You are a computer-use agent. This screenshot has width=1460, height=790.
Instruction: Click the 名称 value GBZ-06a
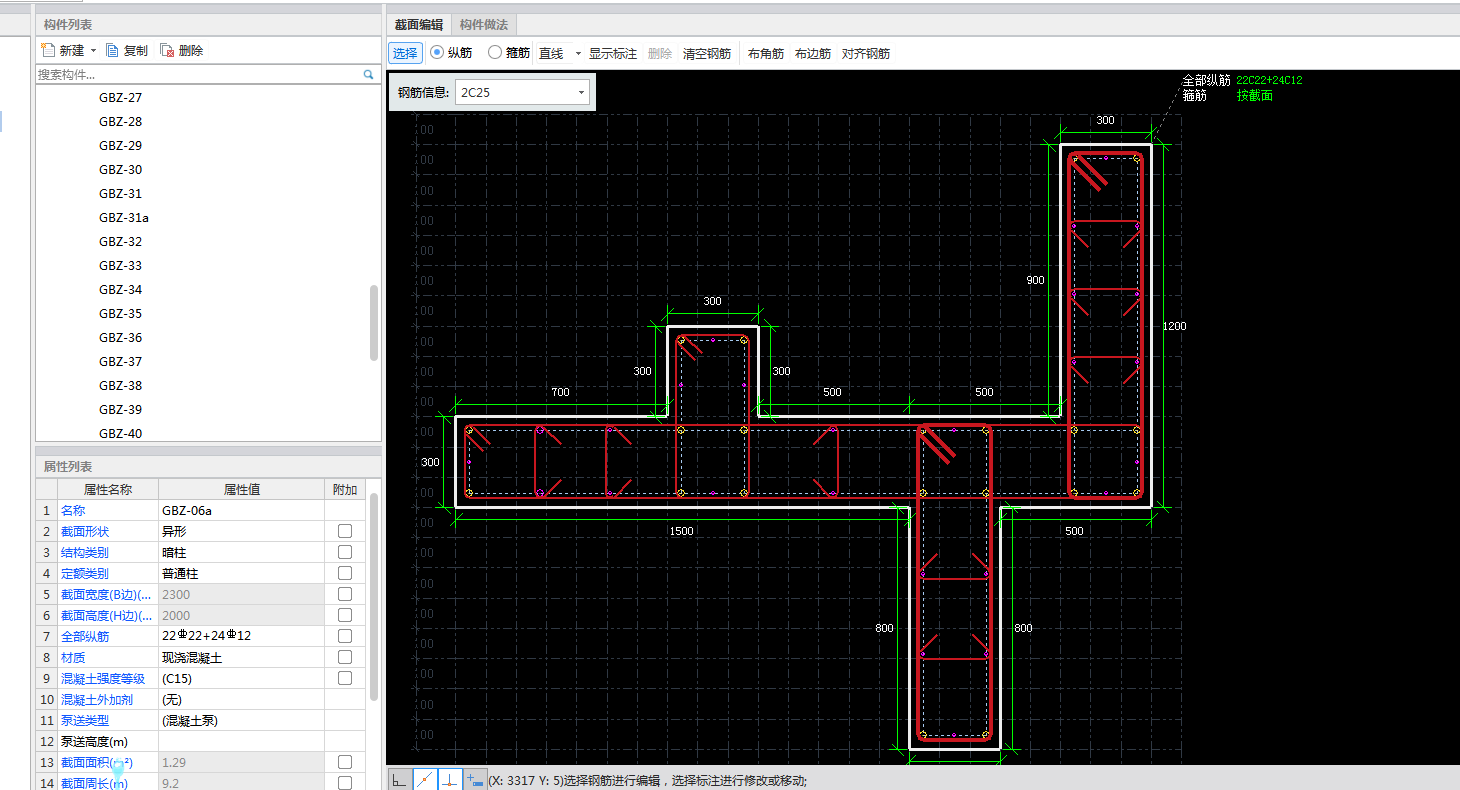[241, 510]
